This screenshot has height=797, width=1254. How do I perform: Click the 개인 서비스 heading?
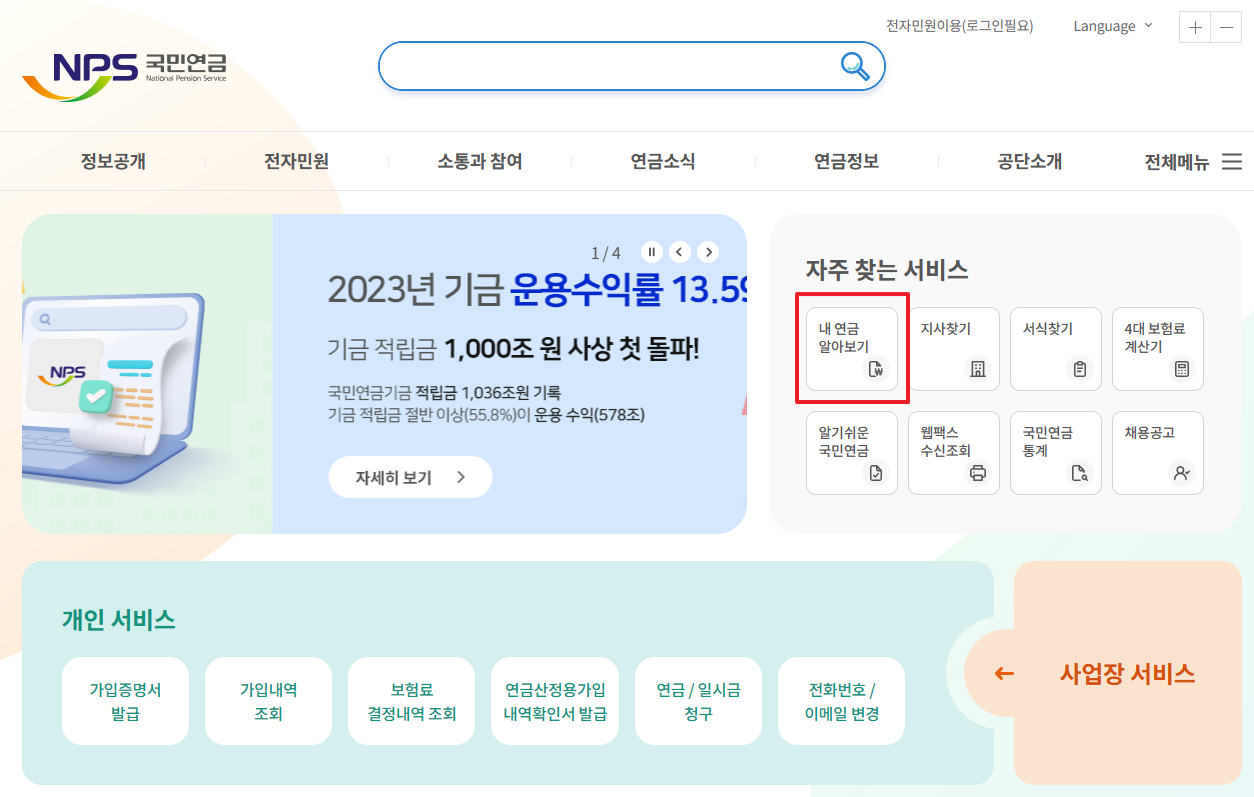pyautogui.click(x=119, y=620)
